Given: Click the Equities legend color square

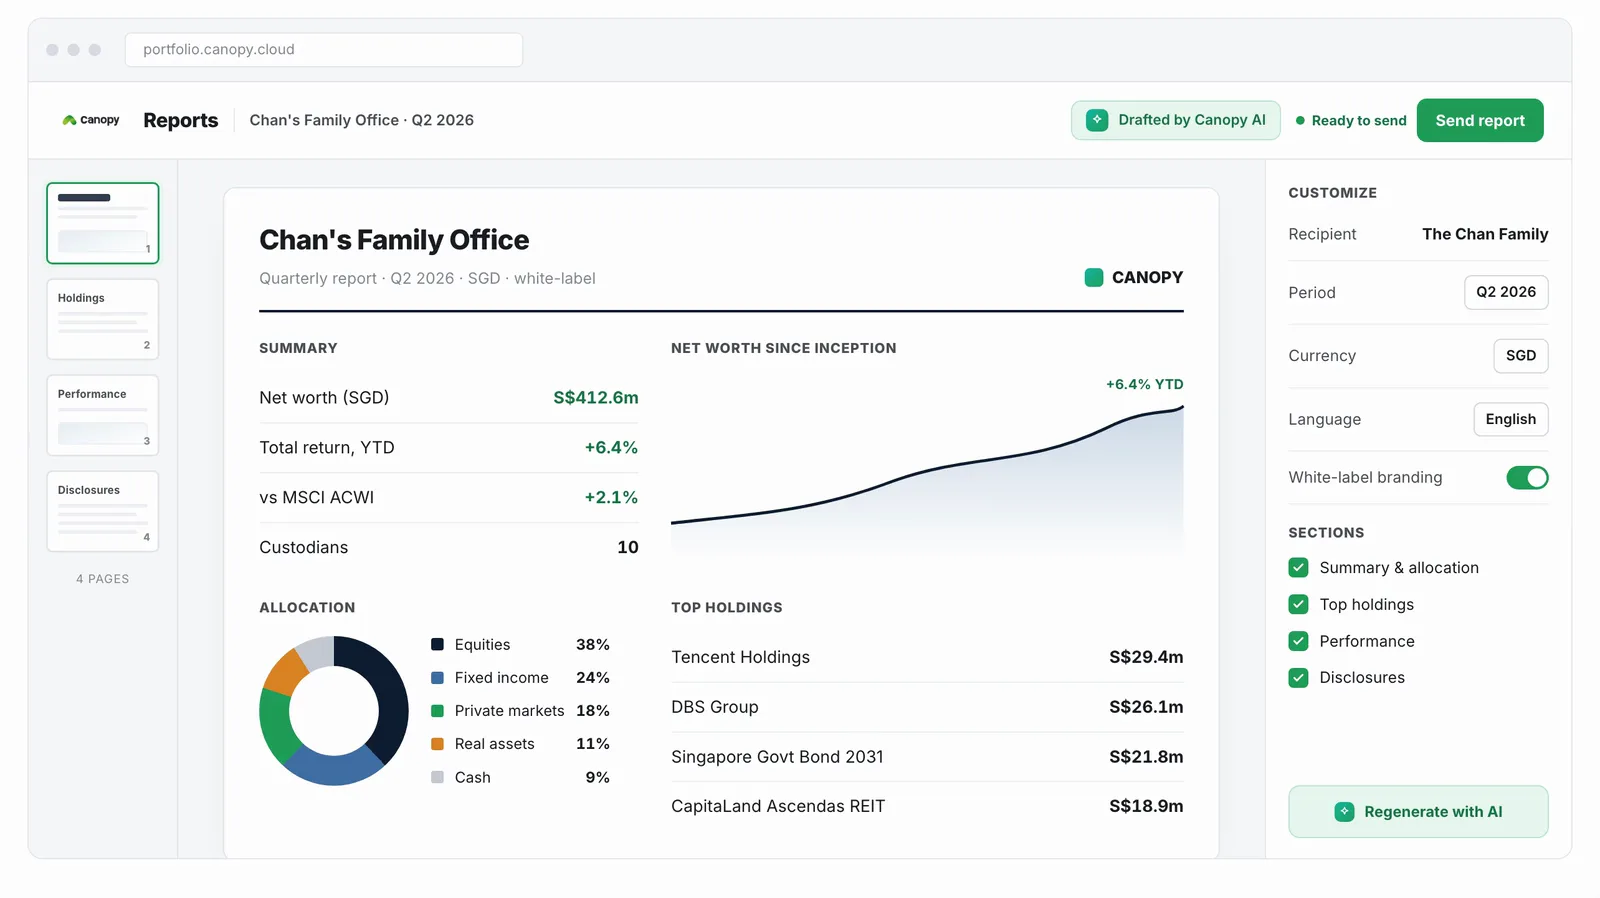Looking at the screenshot, I should (437, 645).
